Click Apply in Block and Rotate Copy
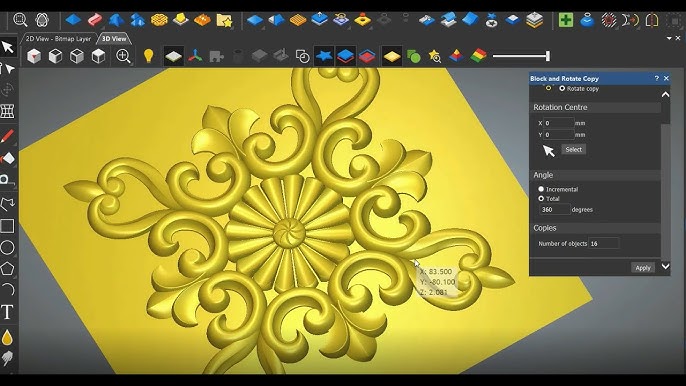Viewport: 686px width, 386px height. (x=643, y=268)
